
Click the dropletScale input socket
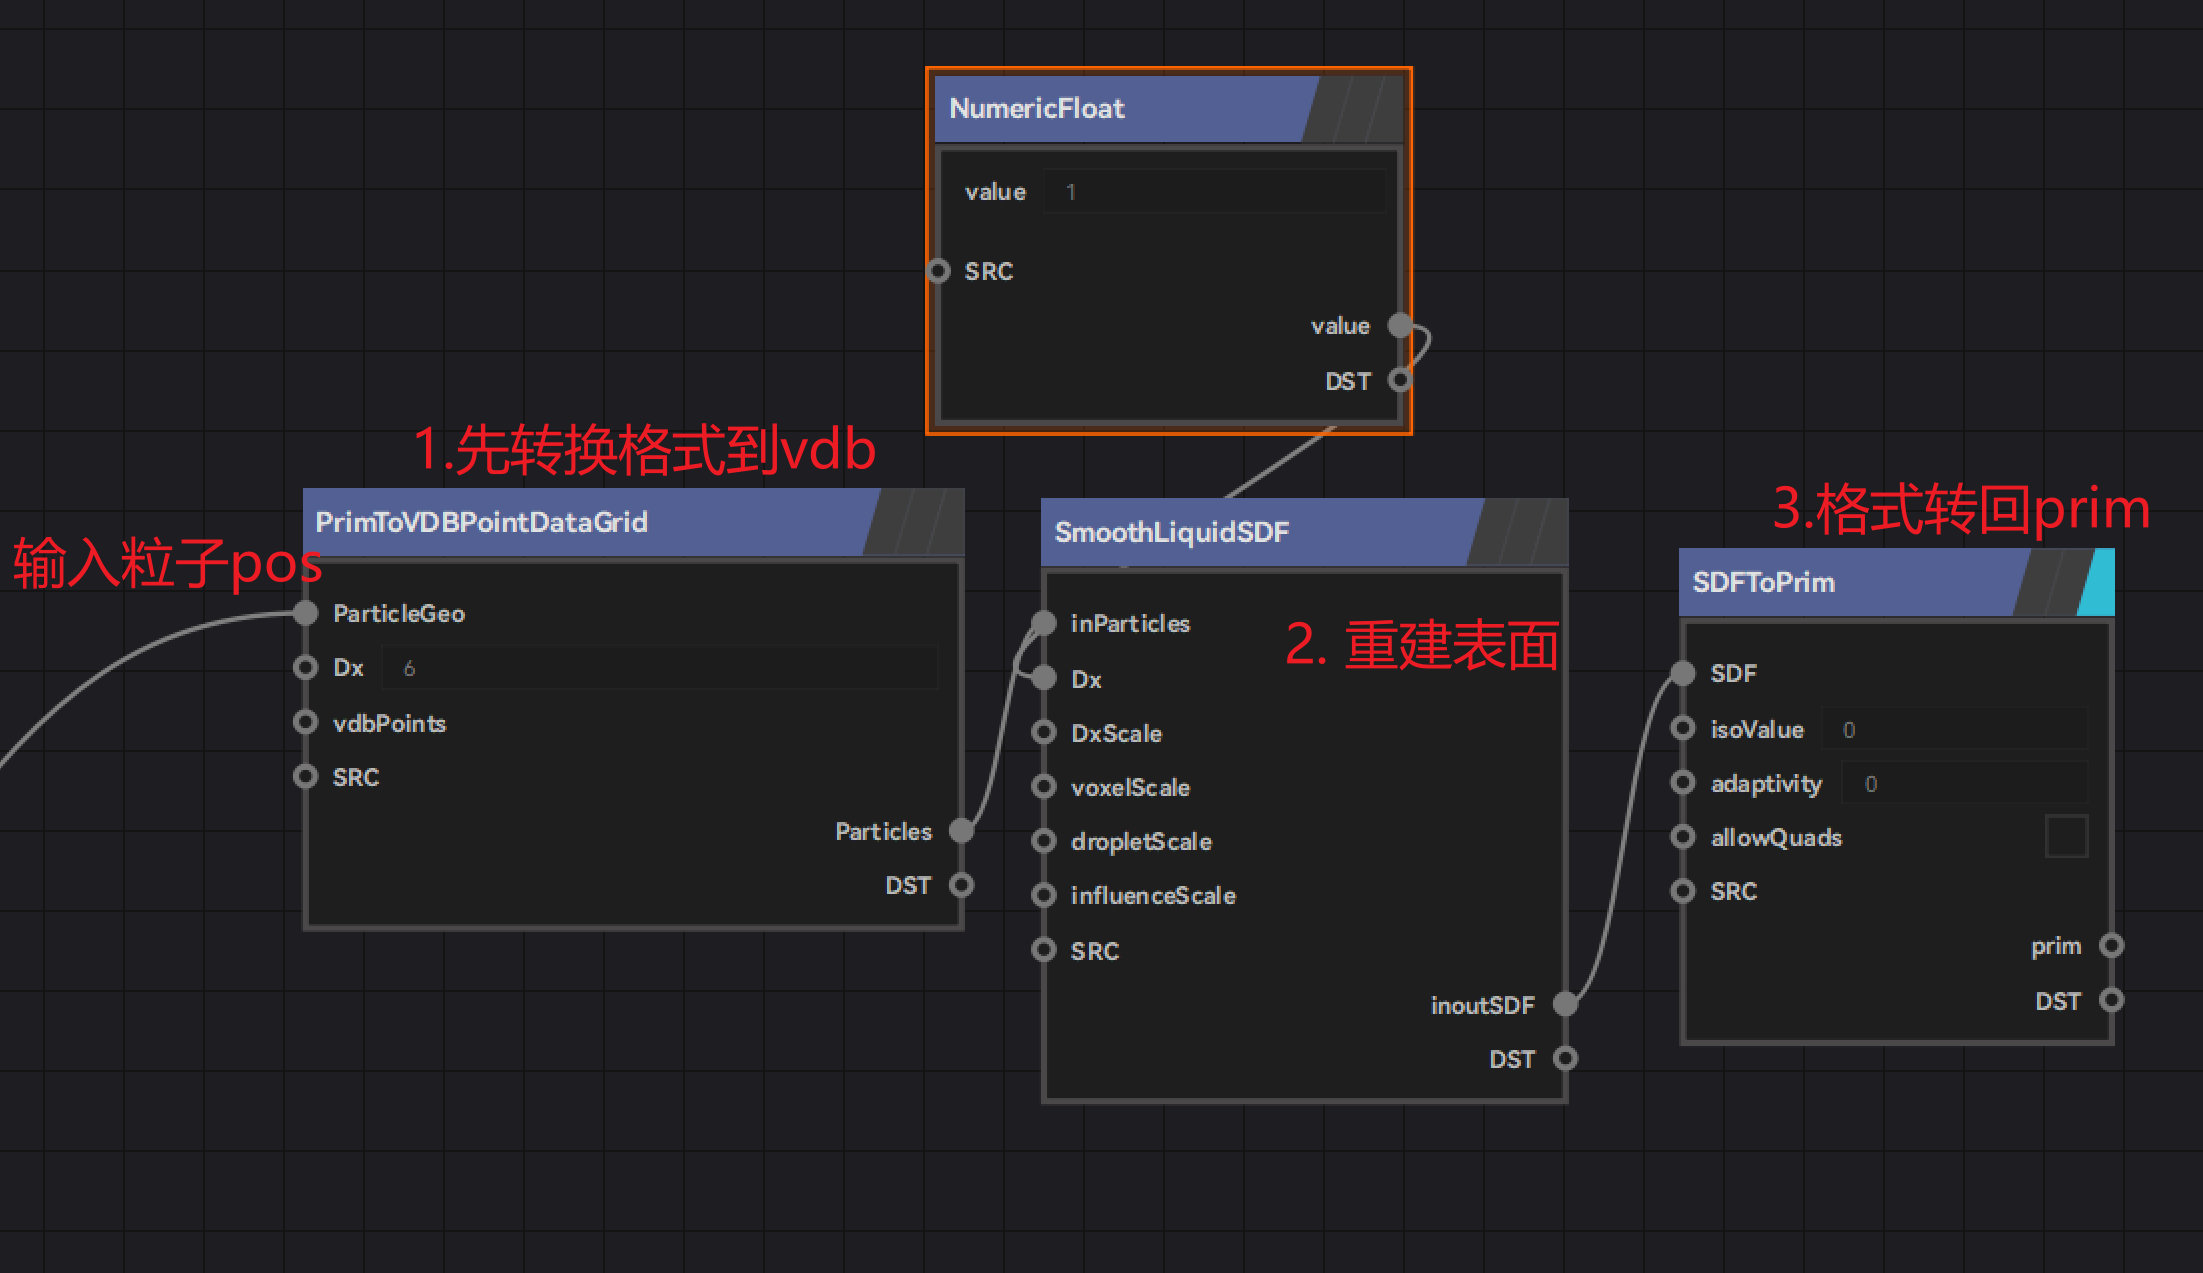[x=1044, y=840]
